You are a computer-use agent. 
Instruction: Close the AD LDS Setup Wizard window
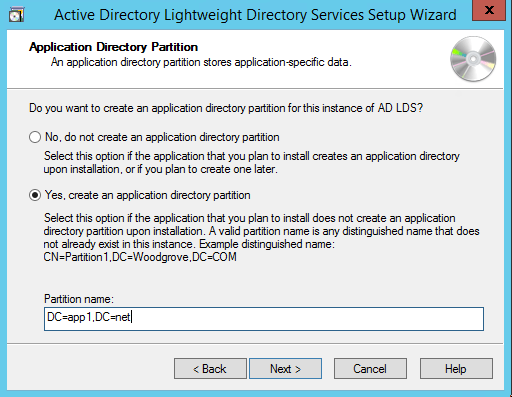click(489, 10)
